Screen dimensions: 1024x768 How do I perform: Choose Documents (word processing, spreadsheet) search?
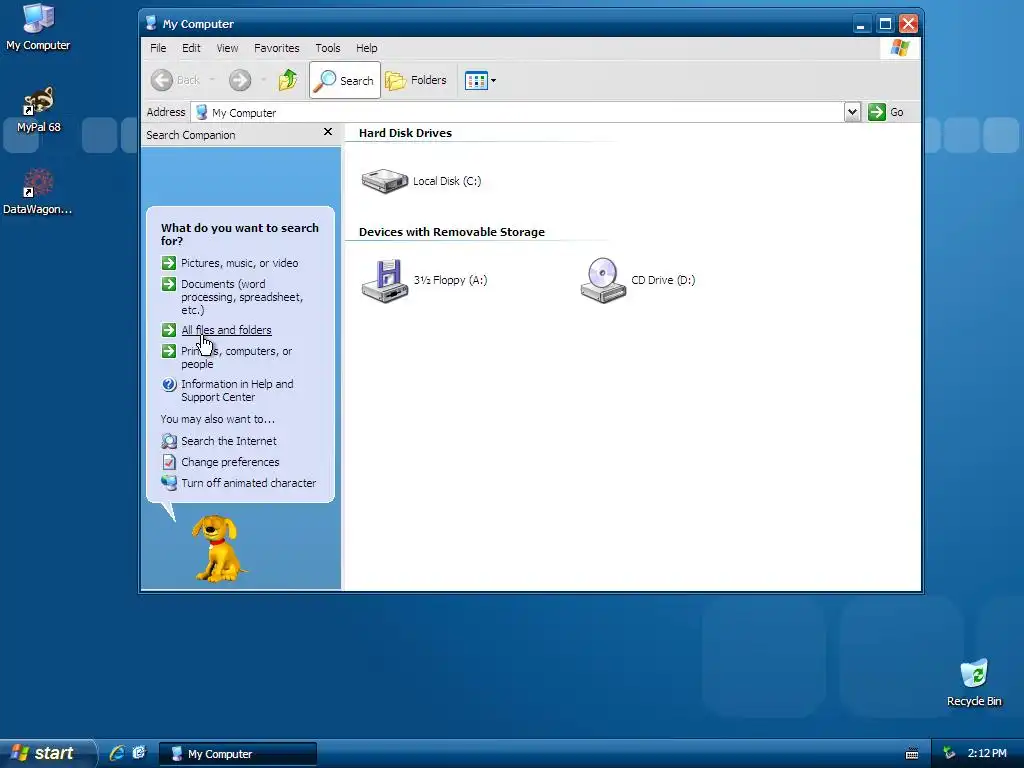242,297
